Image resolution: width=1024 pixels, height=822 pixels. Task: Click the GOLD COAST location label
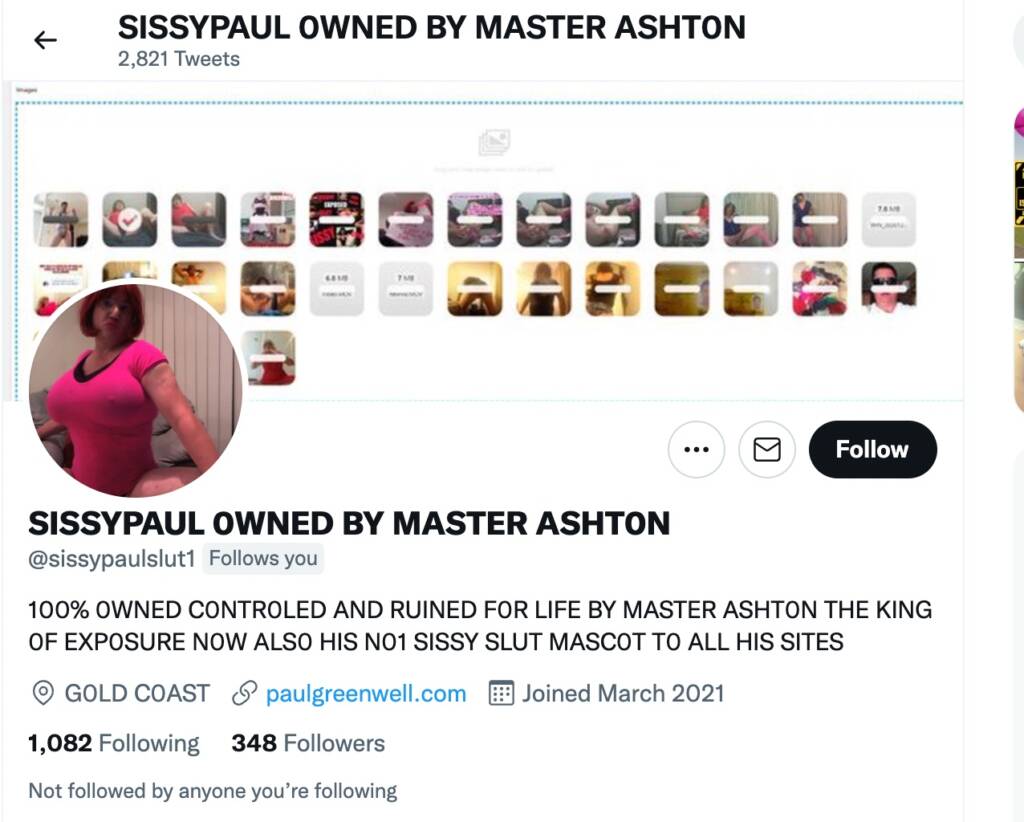(x=137, y=693)
